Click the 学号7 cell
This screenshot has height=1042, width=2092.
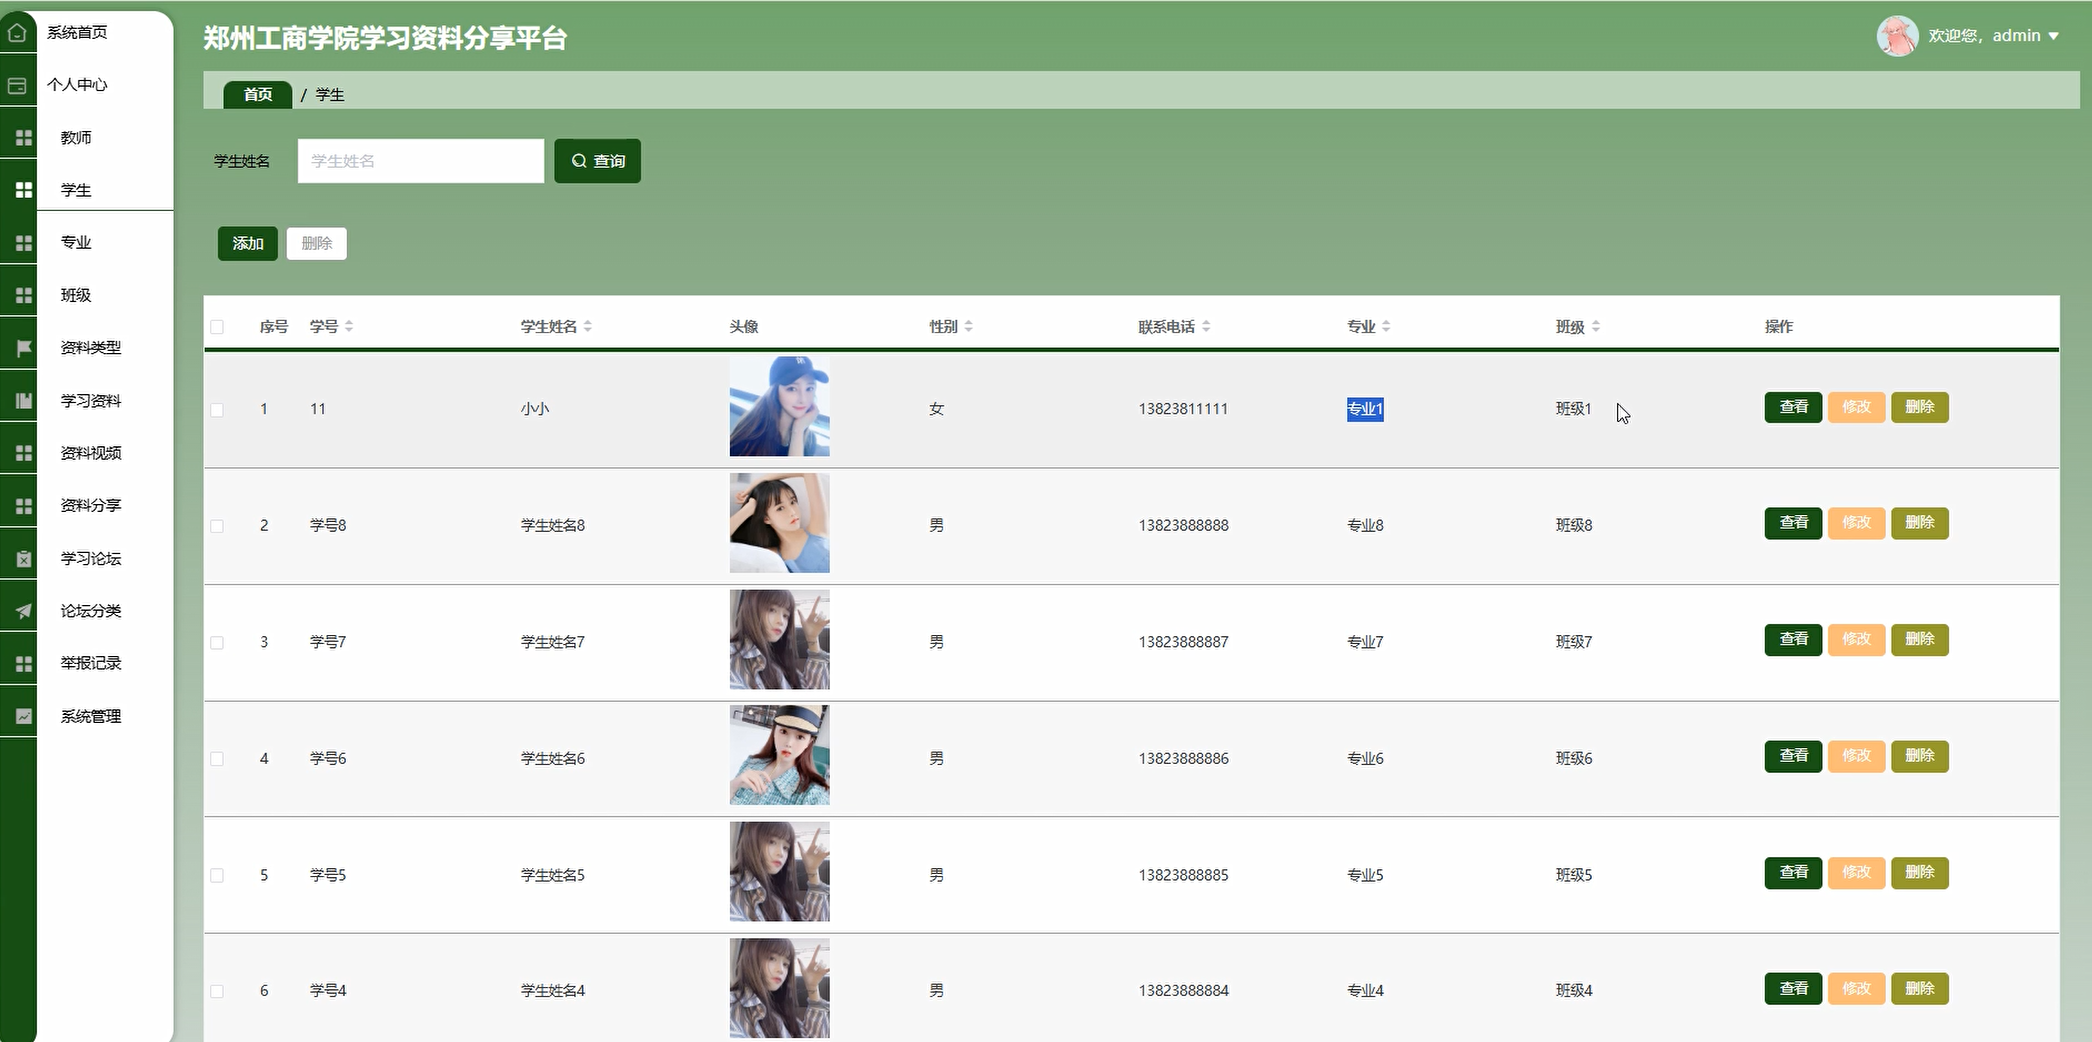(x=328, y=643)
